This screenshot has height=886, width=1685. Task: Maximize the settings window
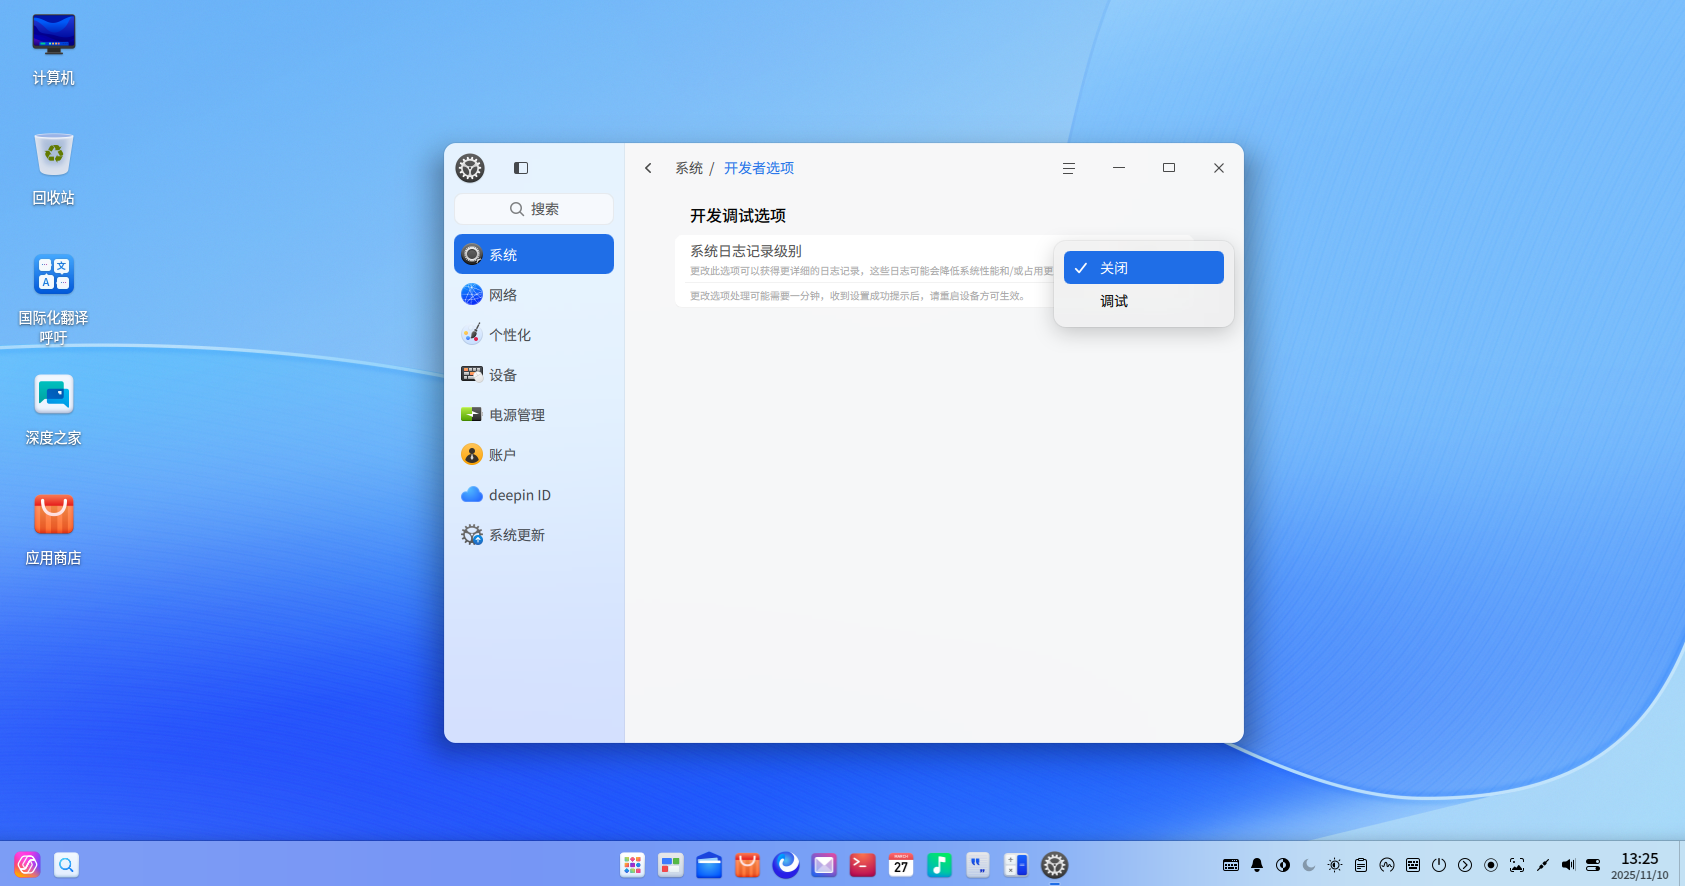(1168, 168)
